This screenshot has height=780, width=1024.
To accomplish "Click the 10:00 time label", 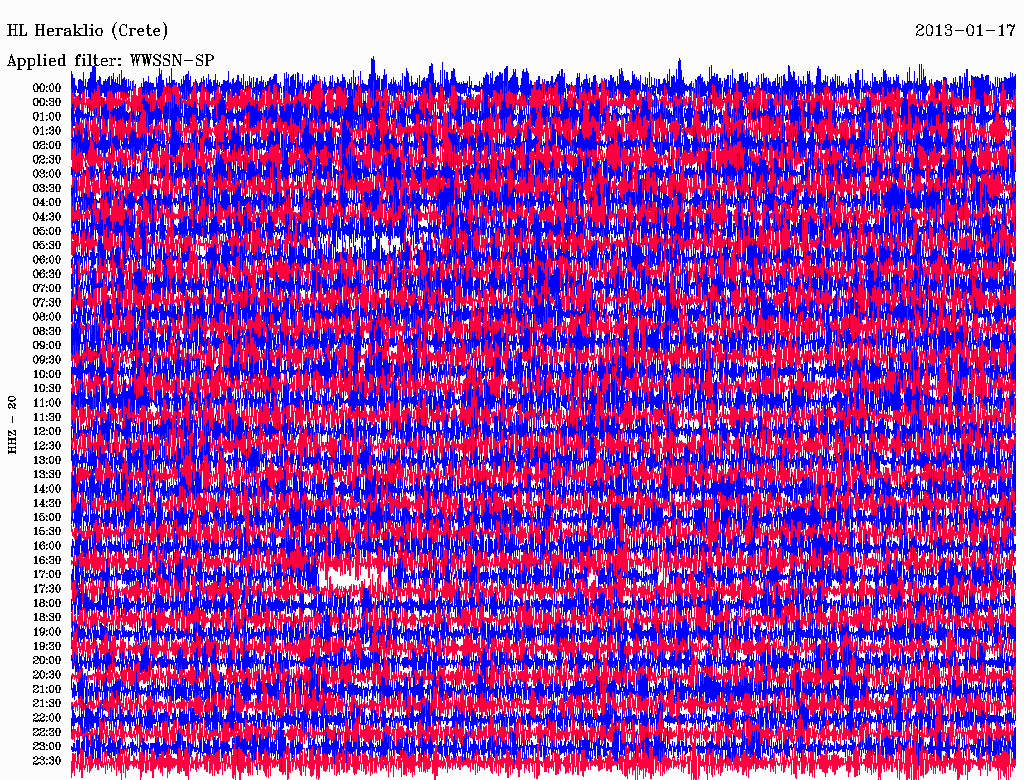I will click(x=47, y=374).
